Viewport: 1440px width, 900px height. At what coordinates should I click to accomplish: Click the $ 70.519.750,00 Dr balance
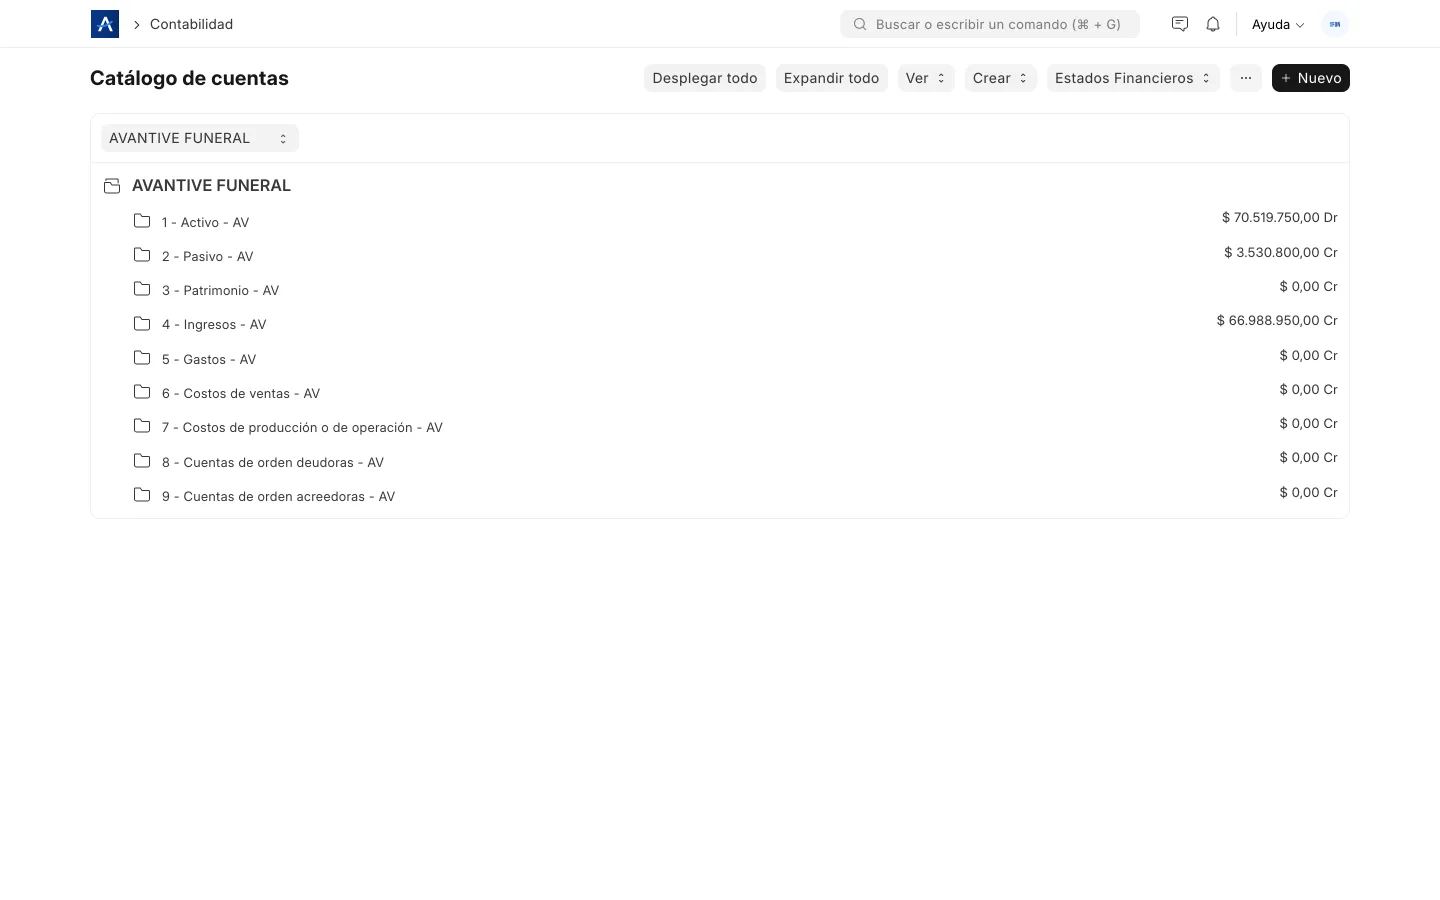(x=1279, y=217)
